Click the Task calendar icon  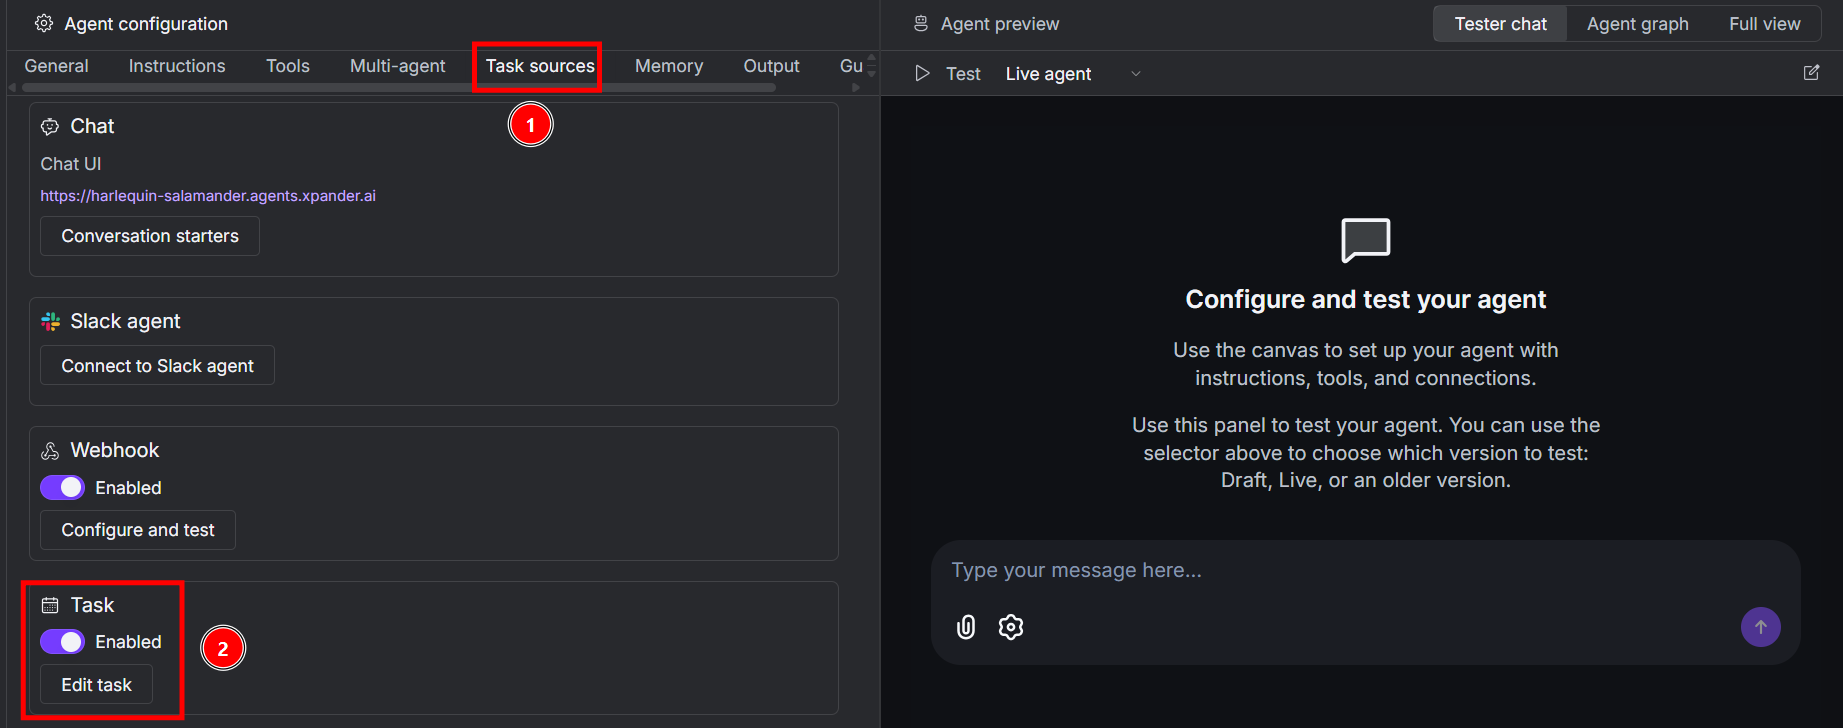click(50, 605)
